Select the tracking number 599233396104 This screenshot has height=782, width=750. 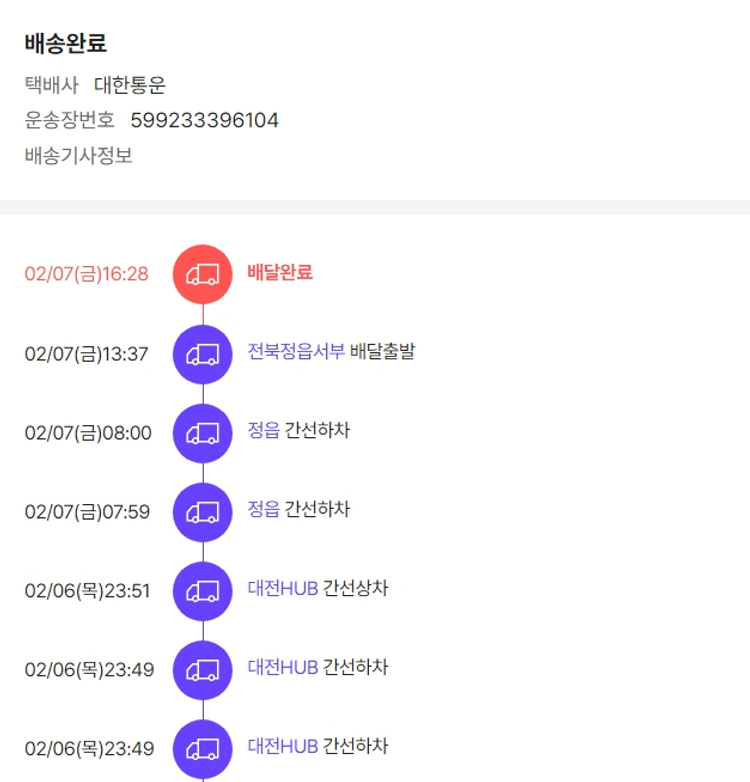(x=204, y=121)
